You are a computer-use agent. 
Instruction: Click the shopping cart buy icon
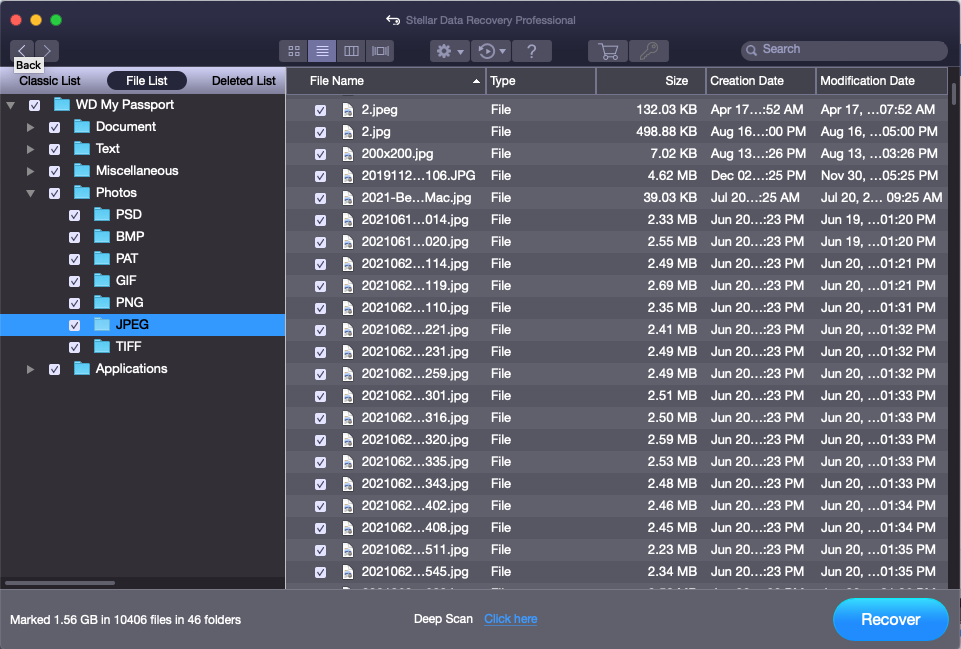click(x=607, y=51)
